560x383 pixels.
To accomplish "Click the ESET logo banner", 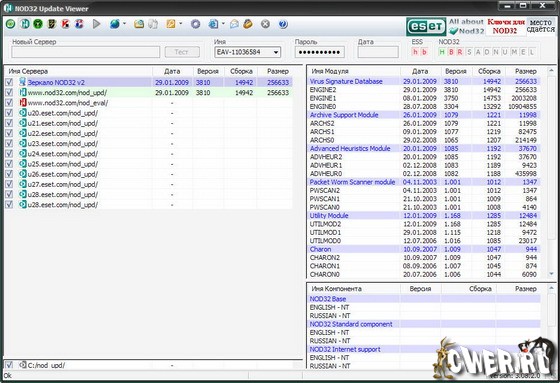I will pos(426,26).
